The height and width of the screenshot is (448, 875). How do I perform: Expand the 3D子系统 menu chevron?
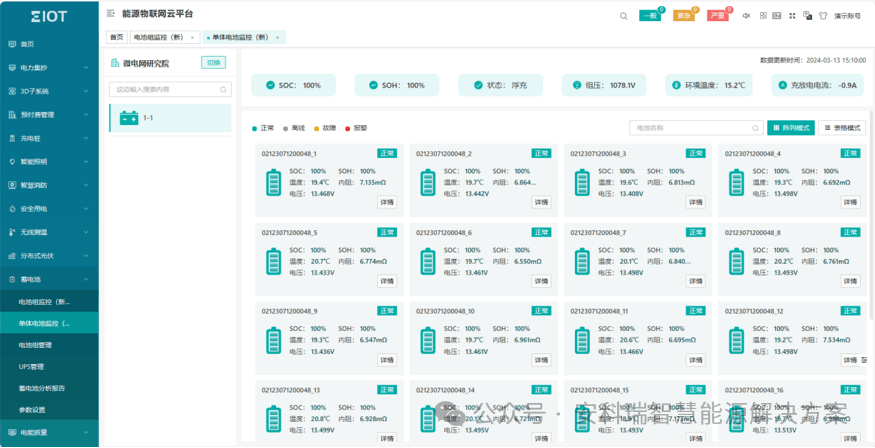pos(86,91)
